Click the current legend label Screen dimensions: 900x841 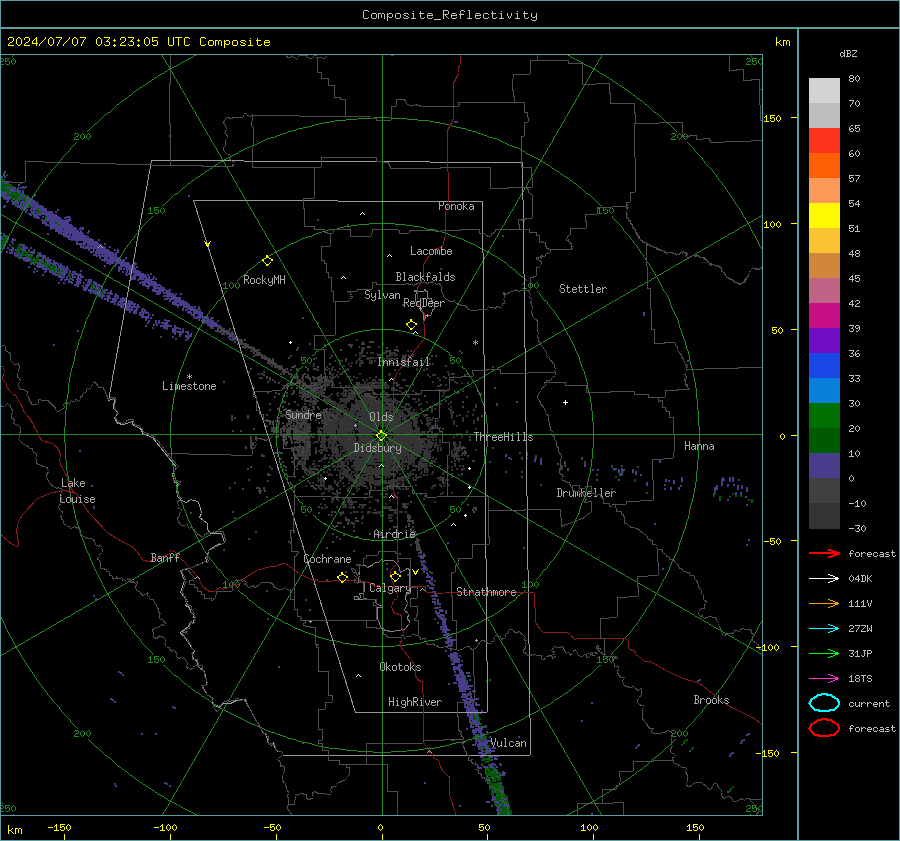tap(869, 704)
